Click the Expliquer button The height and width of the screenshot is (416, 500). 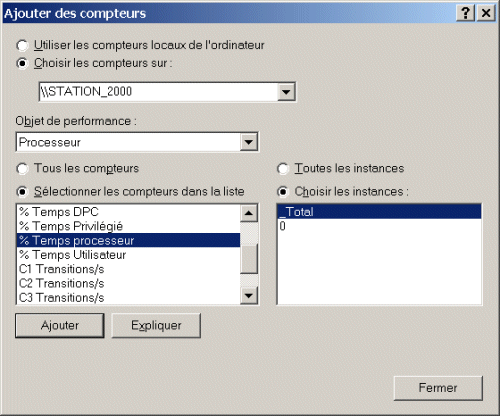(156, 325)
